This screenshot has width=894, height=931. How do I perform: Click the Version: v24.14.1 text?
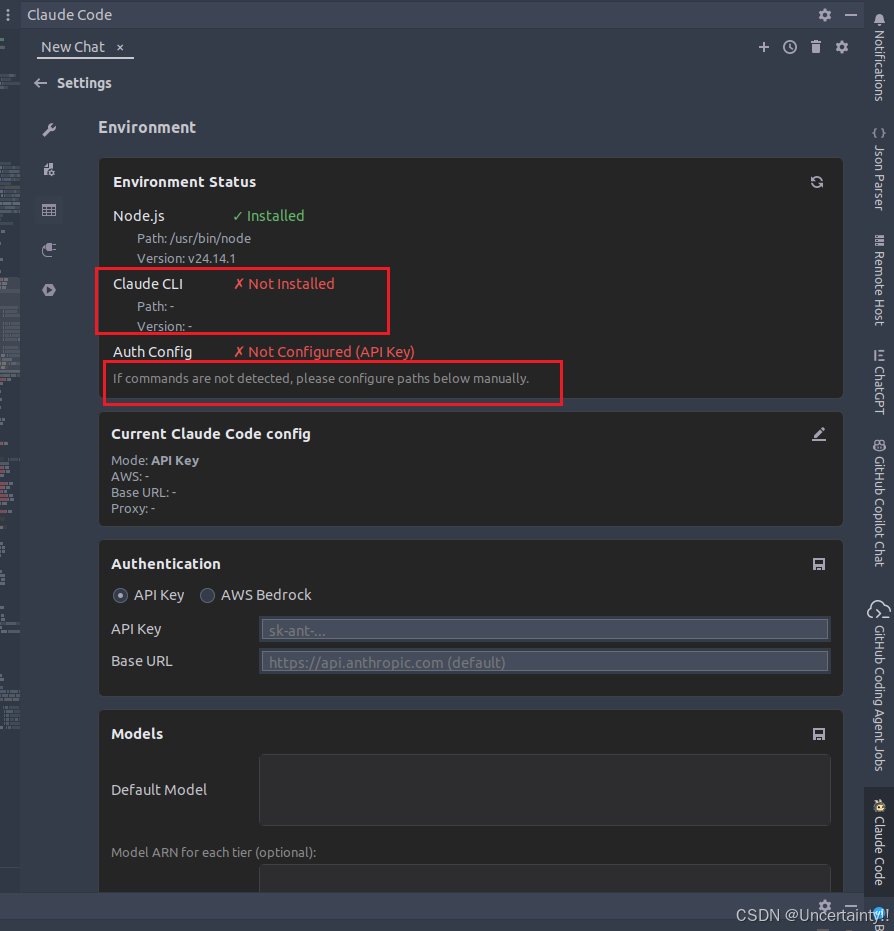click(x=186, y=259)
